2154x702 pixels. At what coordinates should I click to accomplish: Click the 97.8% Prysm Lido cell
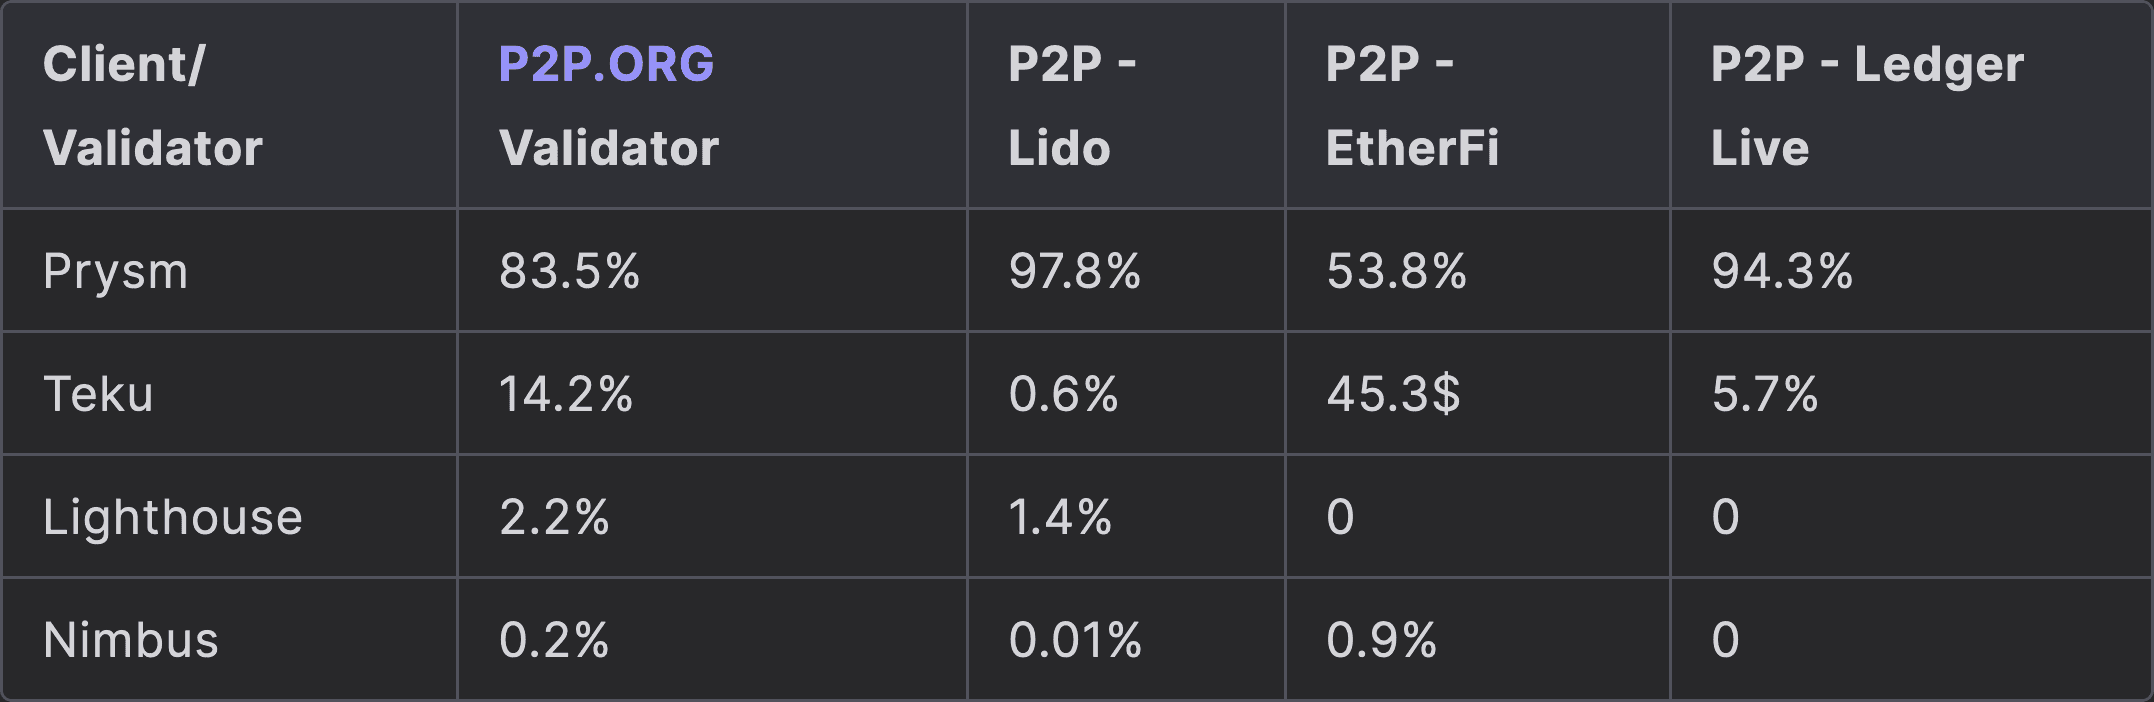[1074, 271]
